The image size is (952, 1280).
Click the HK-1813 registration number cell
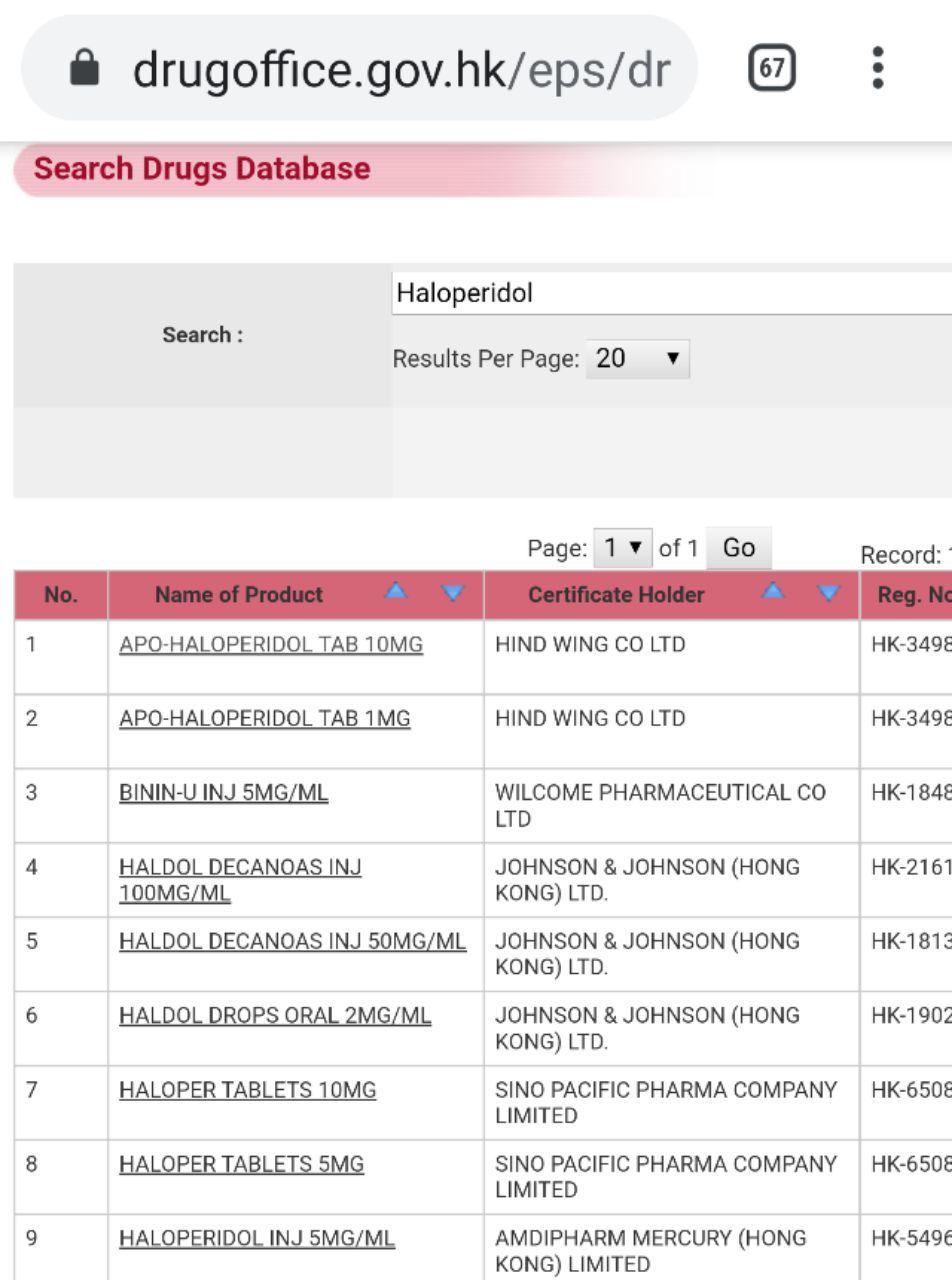pos(906,954)
